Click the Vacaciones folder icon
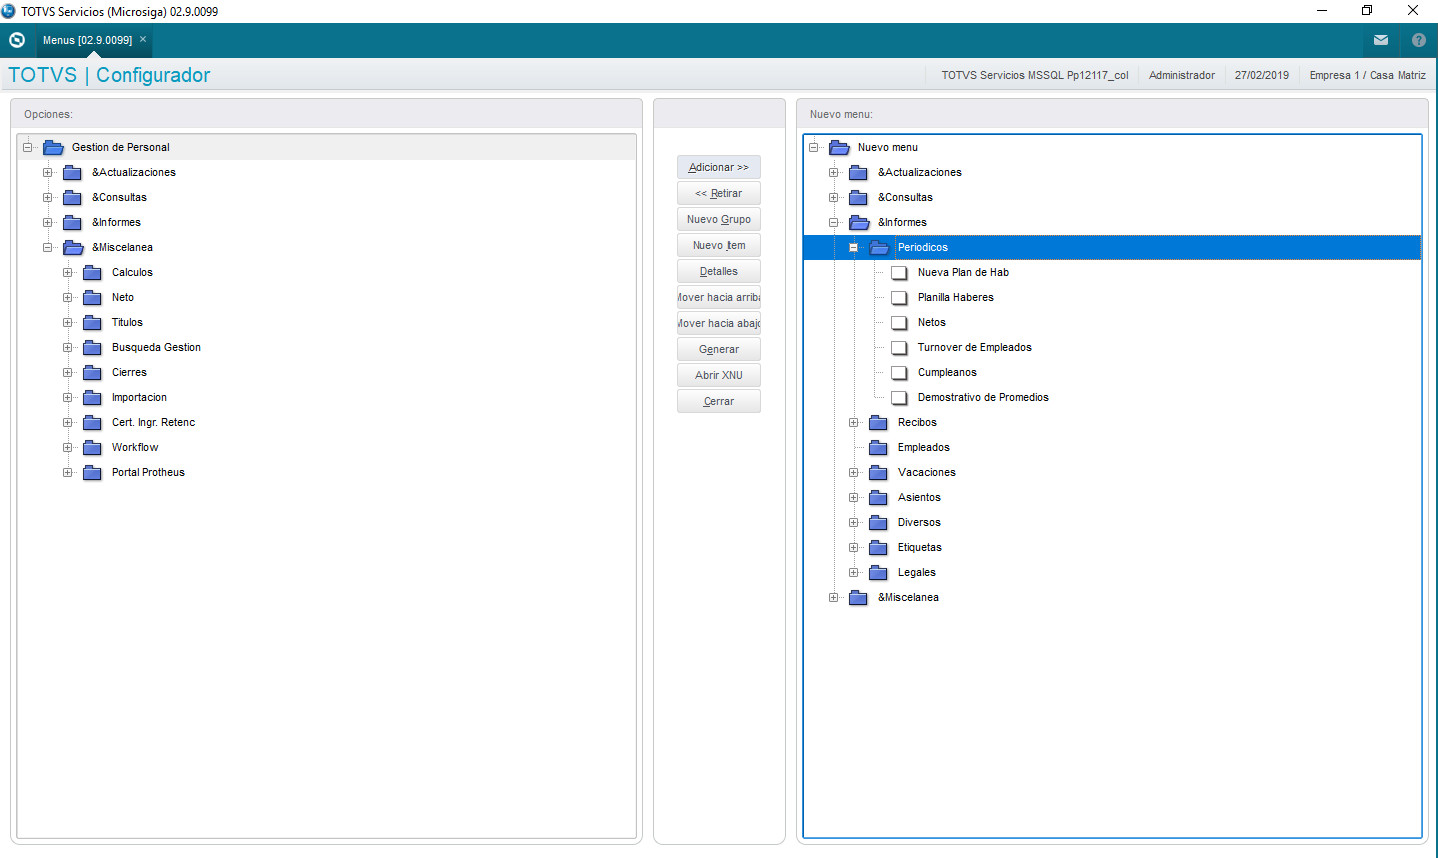Image resolution: width=1438 pixels, height=858 pixels. coord(878,472)
